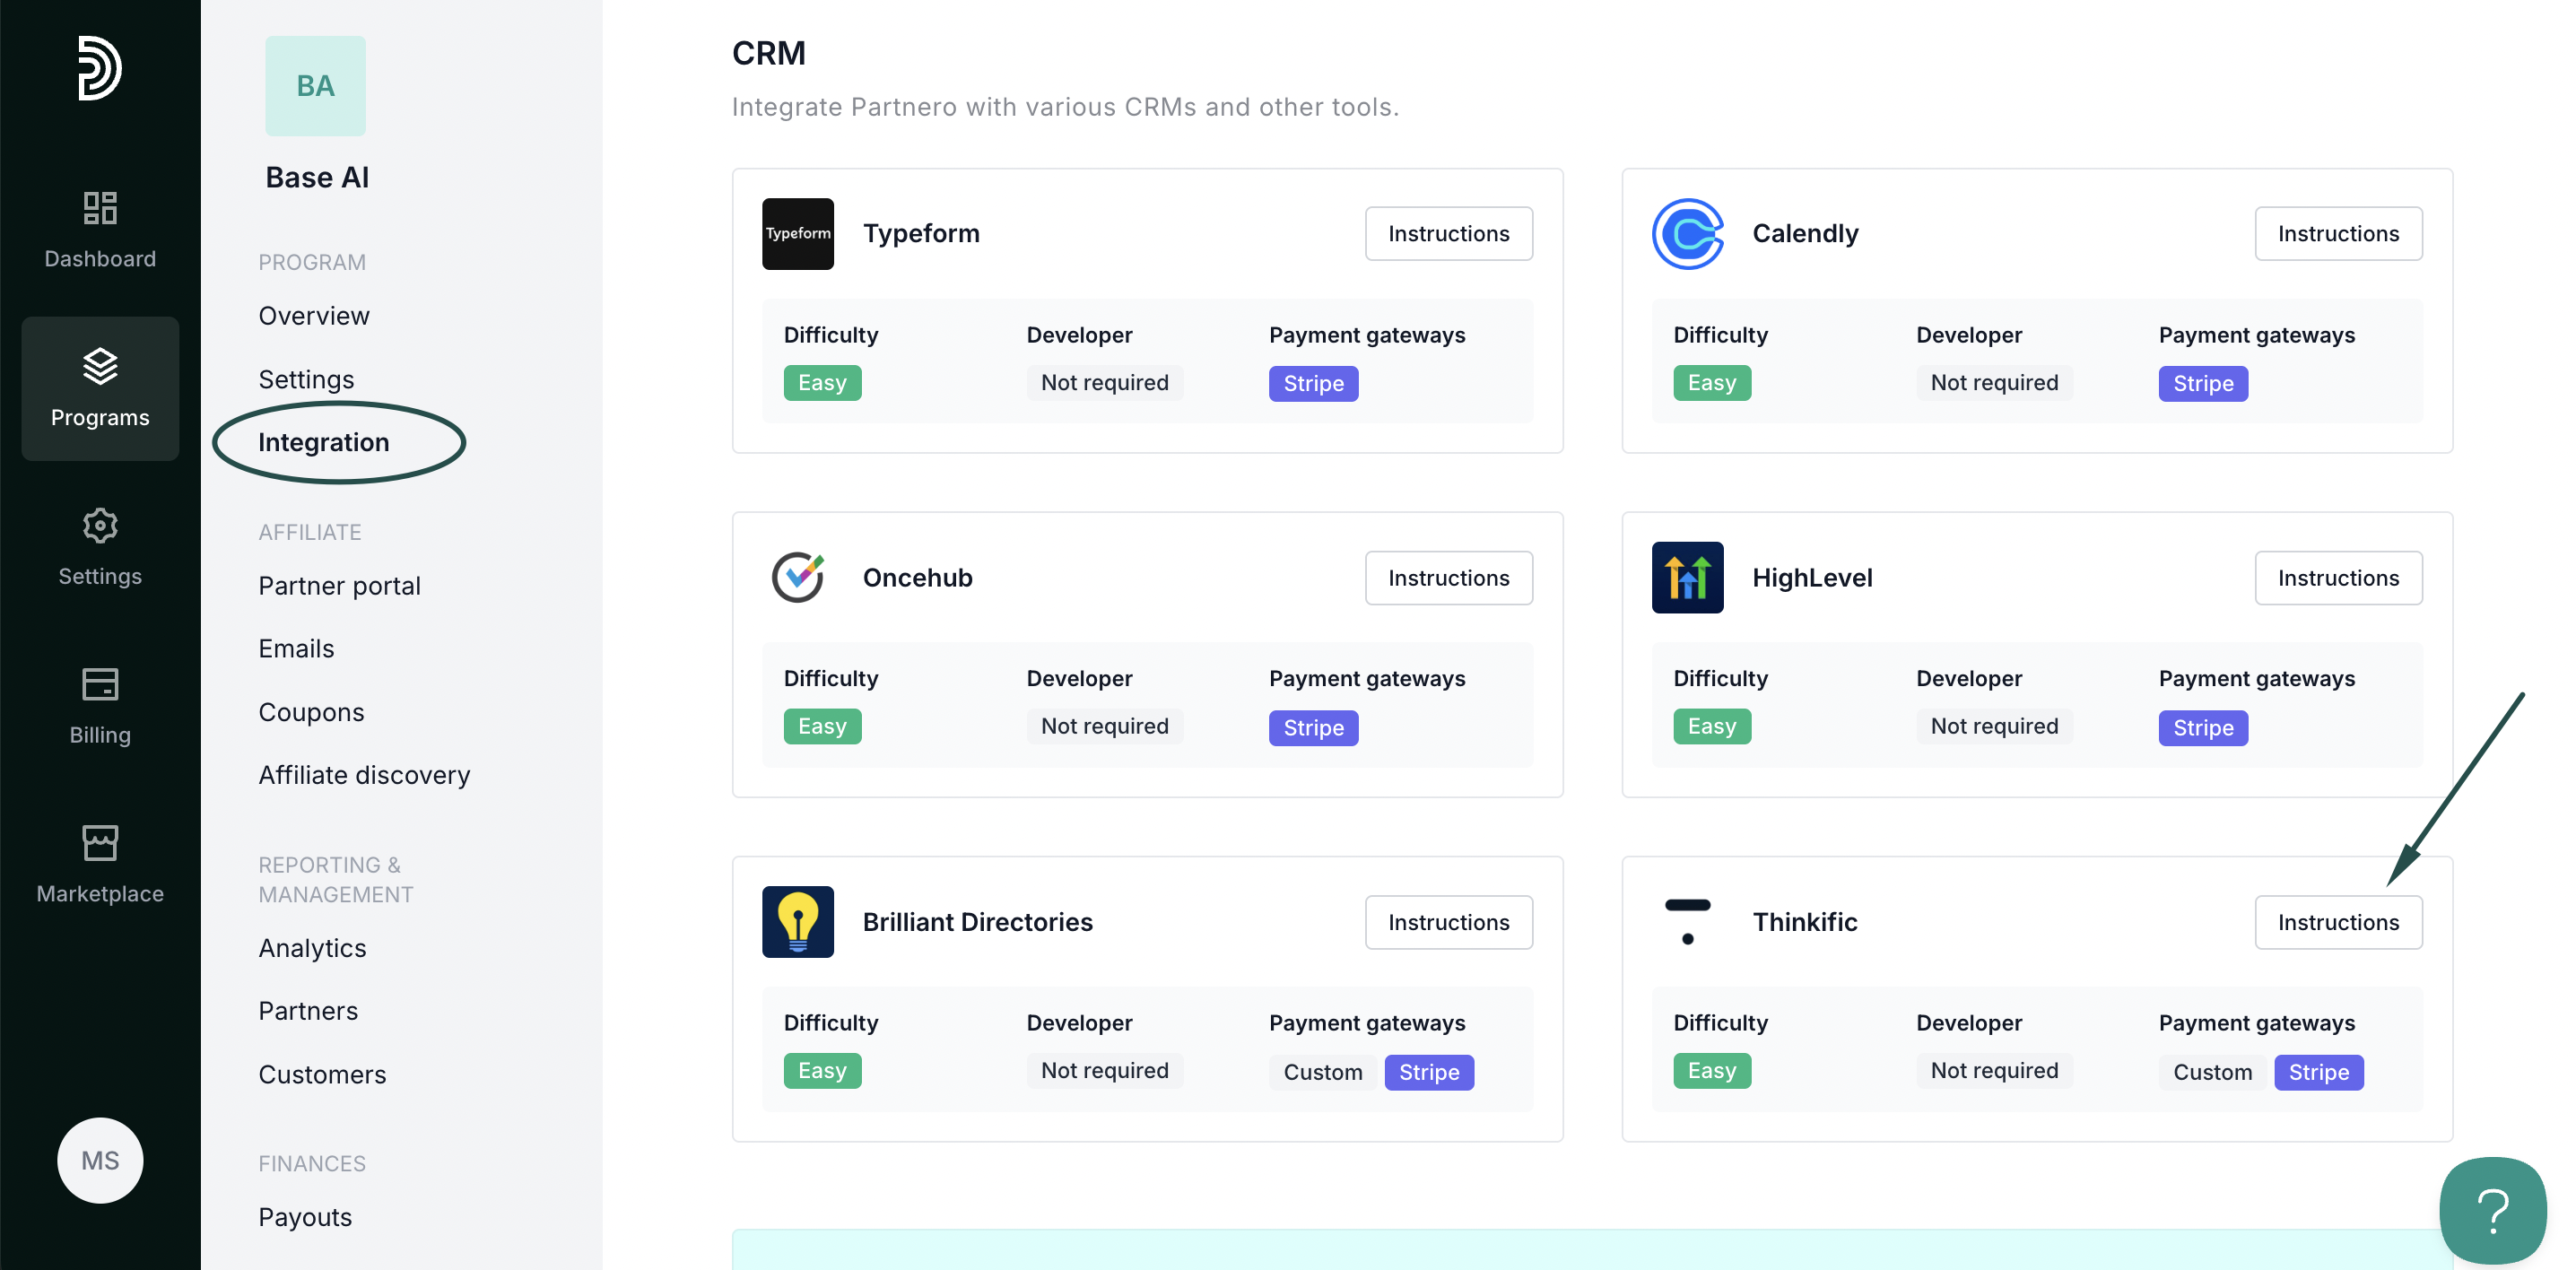This screenshot has height=1270, width=2576.
Task: Click Brilliant Directories' Stripe gateway badge
Action: point(1429,1071)
